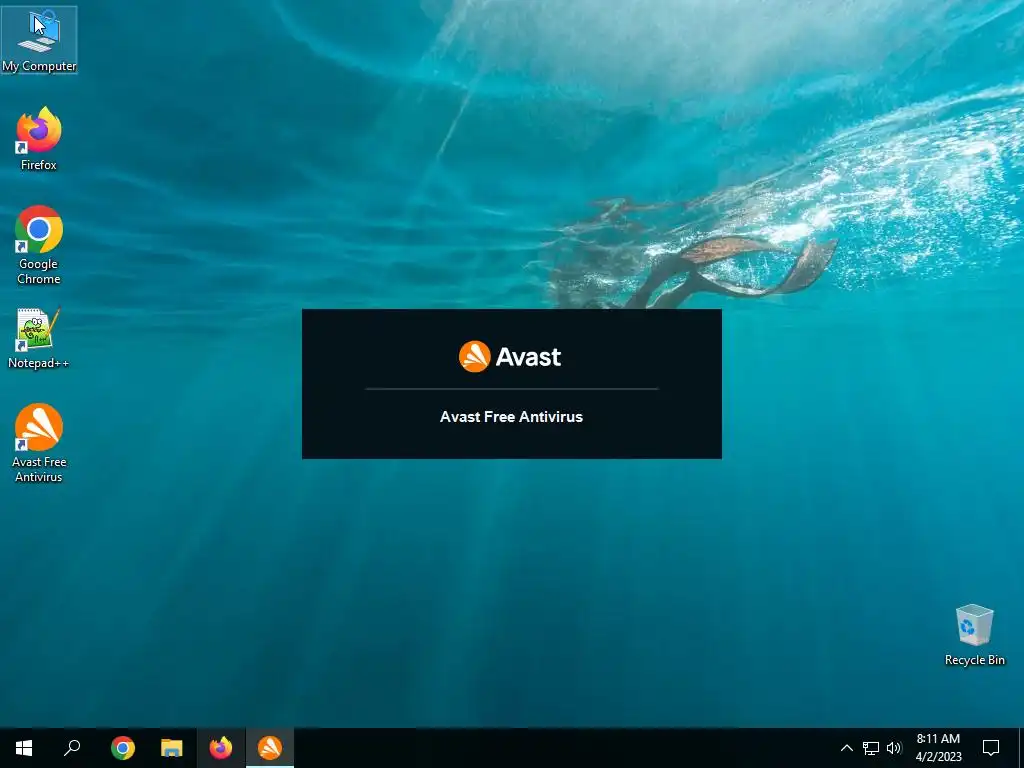1024x768 pixels.
Task: Launch Chrome from the taskbar
Action: [123, 748]
